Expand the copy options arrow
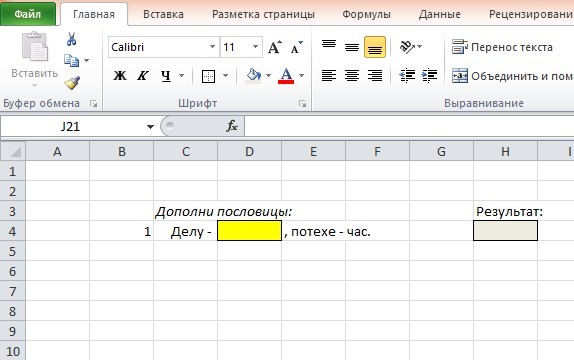The width and height of the screenshot is (574, 360). 86,61
